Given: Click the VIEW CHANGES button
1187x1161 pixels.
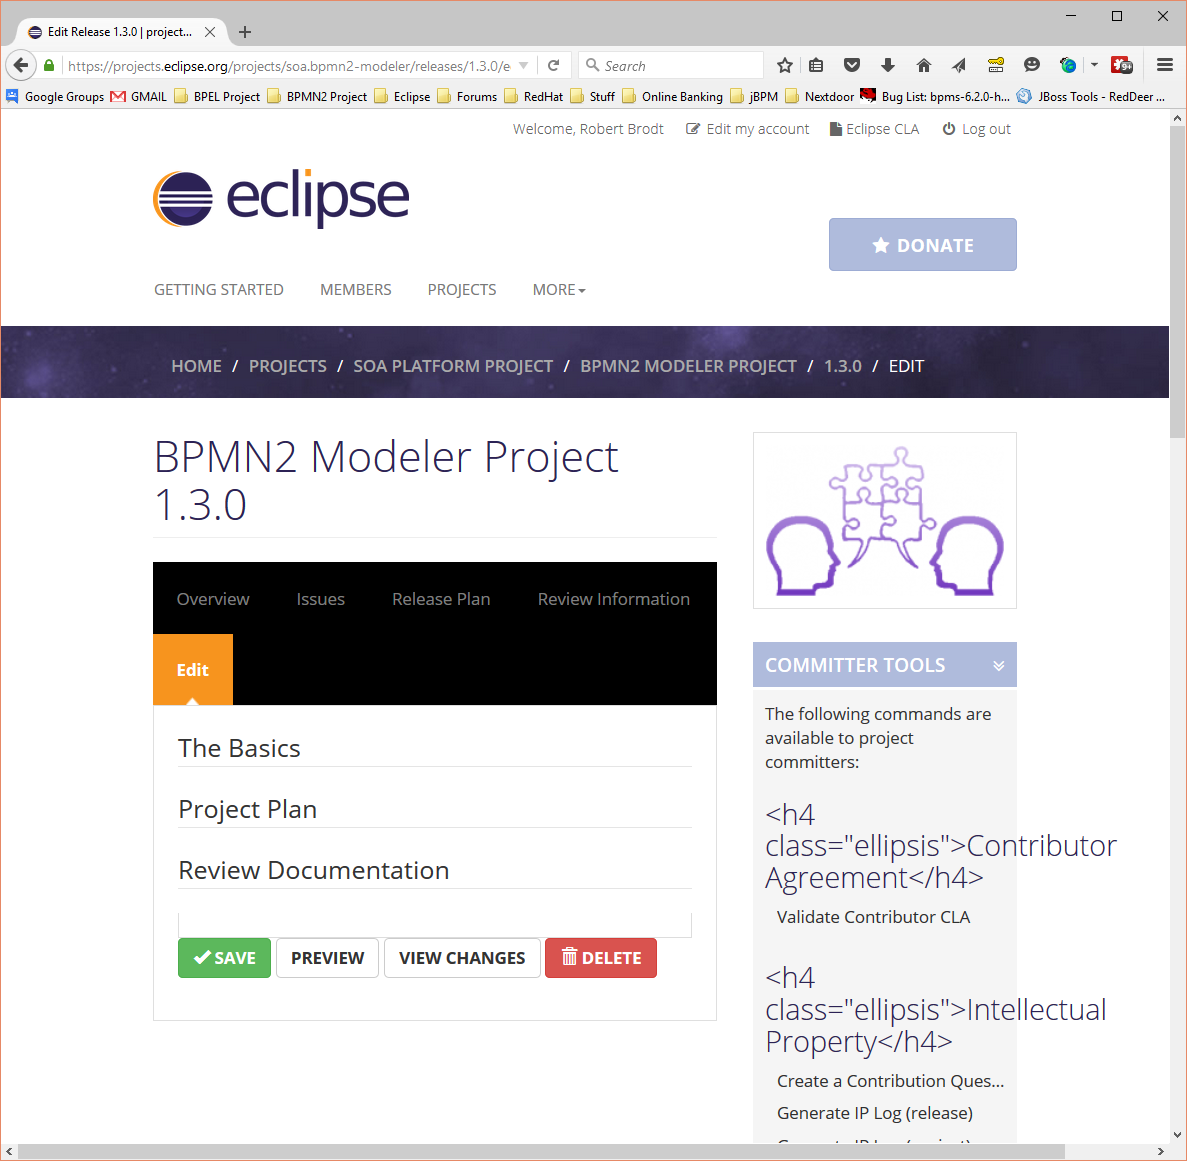Looking at the screenshot, I should point(462,958).
